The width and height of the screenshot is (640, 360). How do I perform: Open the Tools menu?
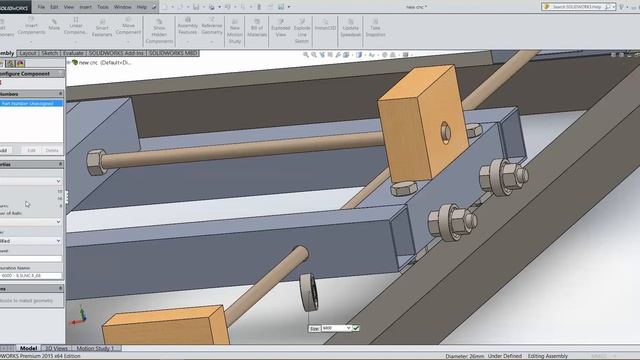click(103, 7)
